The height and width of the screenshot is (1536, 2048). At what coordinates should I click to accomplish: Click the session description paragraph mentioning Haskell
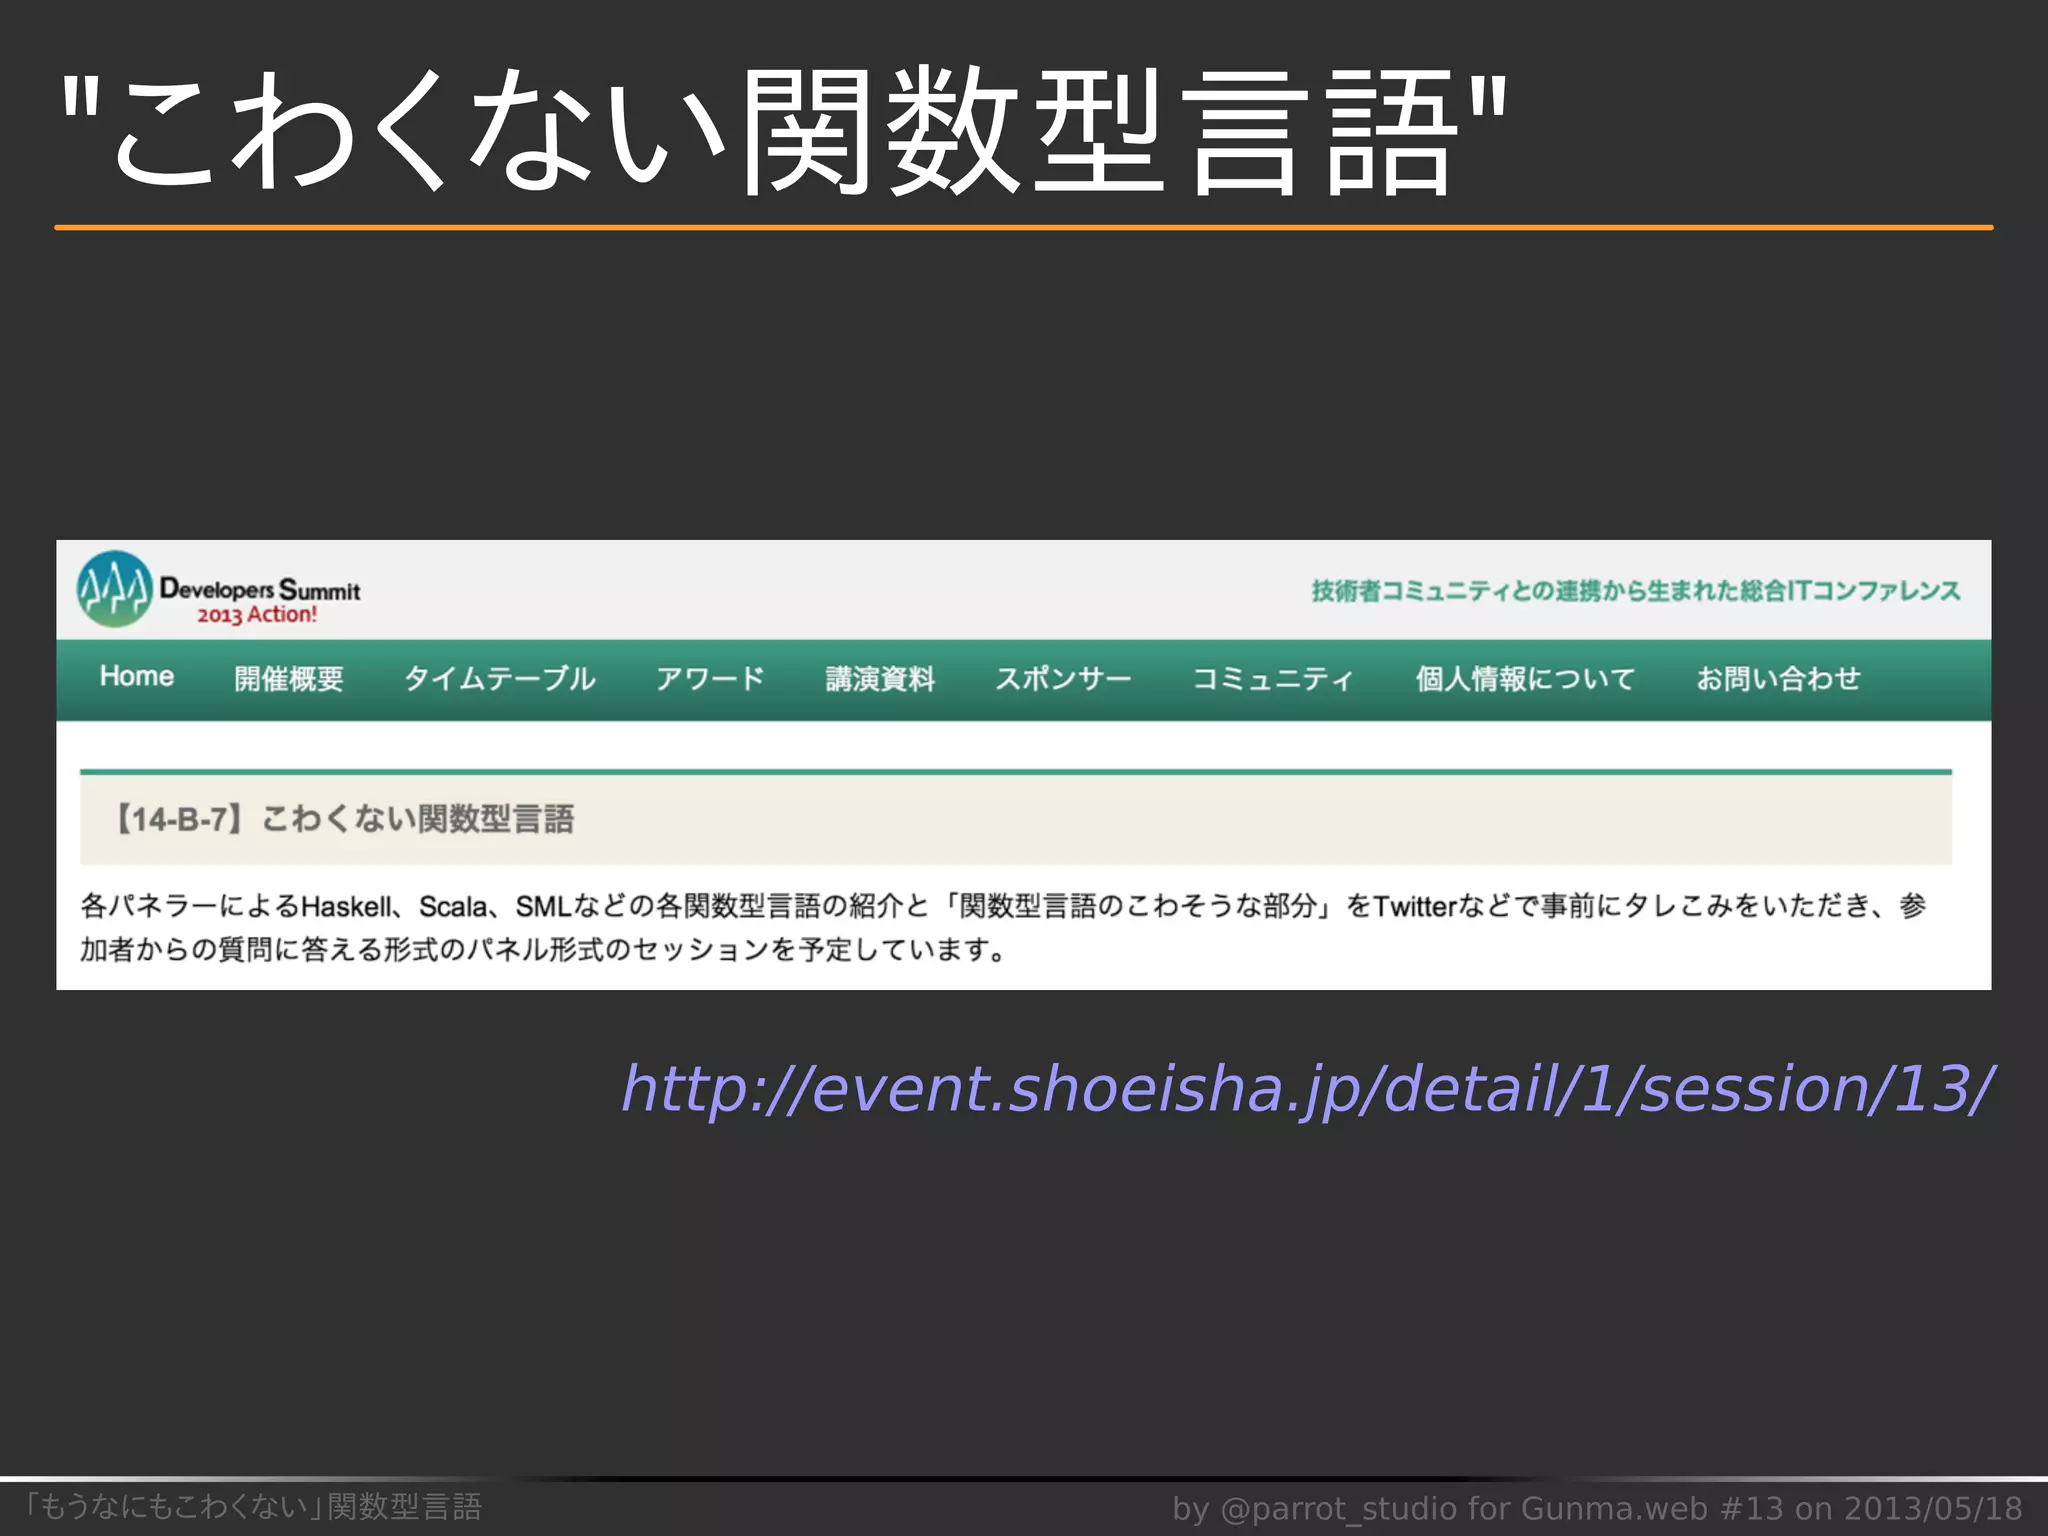pos(1003,927)
